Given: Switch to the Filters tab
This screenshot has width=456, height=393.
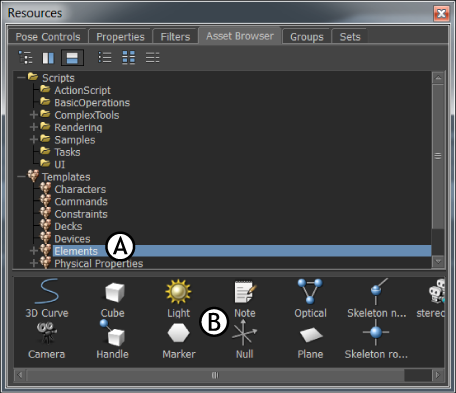Looking at the screenshot, I should pyautogui.click(x=175, y=37).
